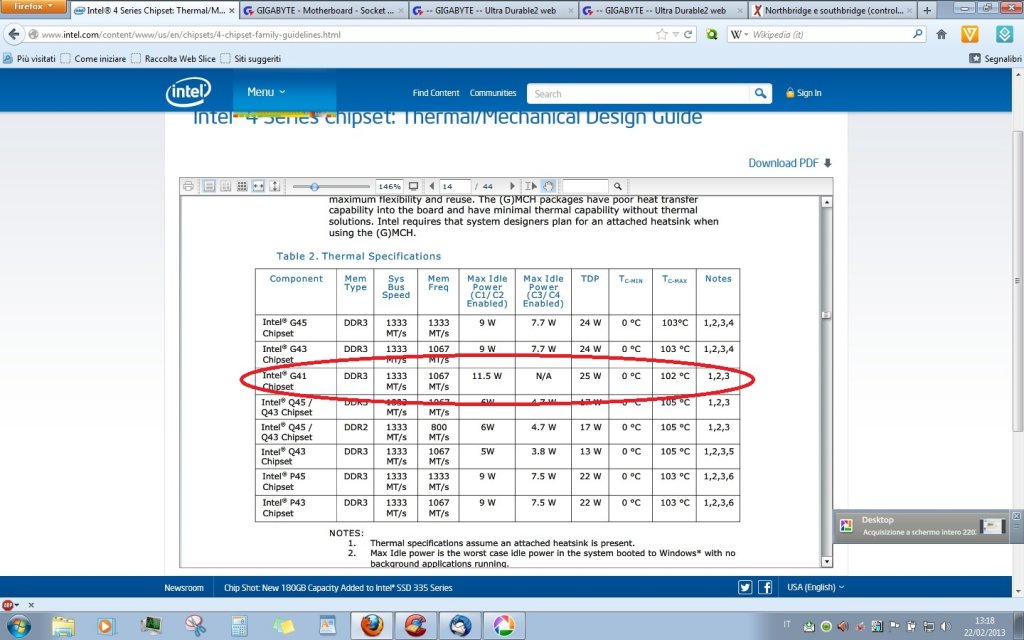The image size is (1024, 640).
Task: Open Più visitati bookmark folder
Action: tap(29, 59)
